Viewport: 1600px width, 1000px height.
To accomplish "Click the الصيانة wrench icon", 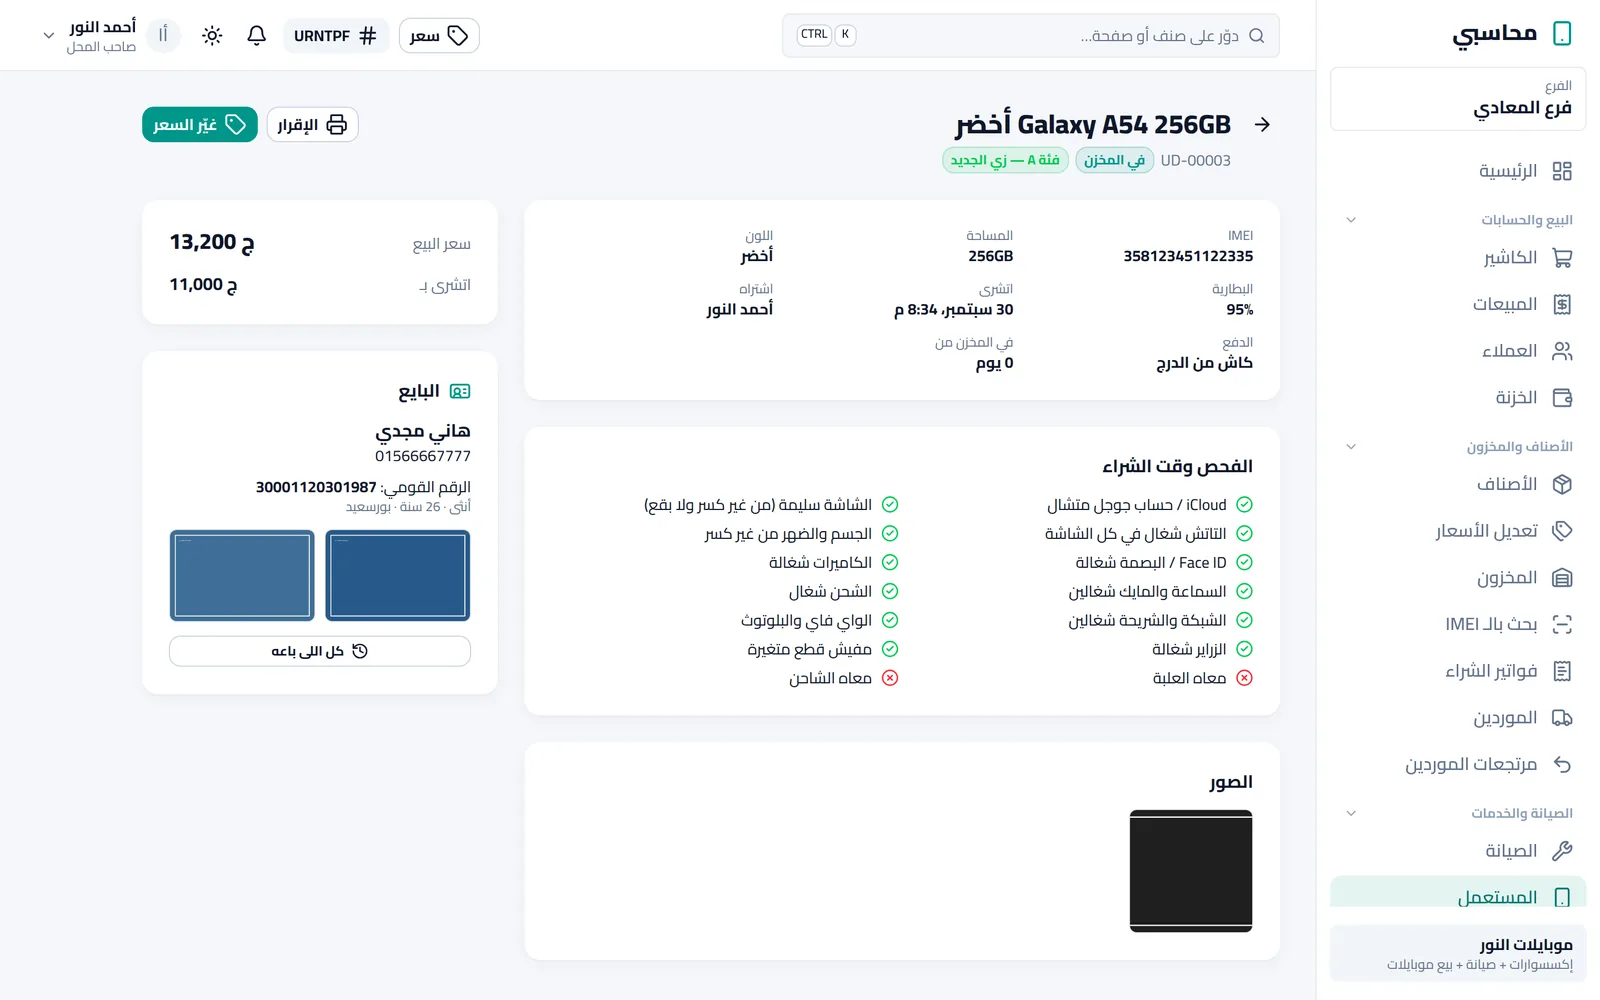I will pyautogui.click(x=1562, y=851).
